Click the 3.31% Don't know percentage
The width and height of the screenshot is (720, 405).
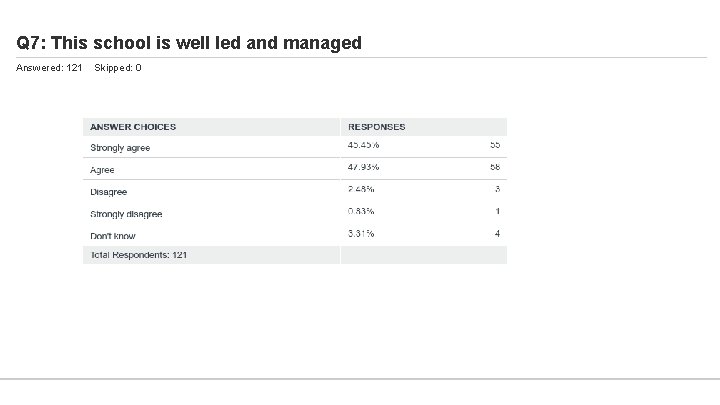(361, 233)
